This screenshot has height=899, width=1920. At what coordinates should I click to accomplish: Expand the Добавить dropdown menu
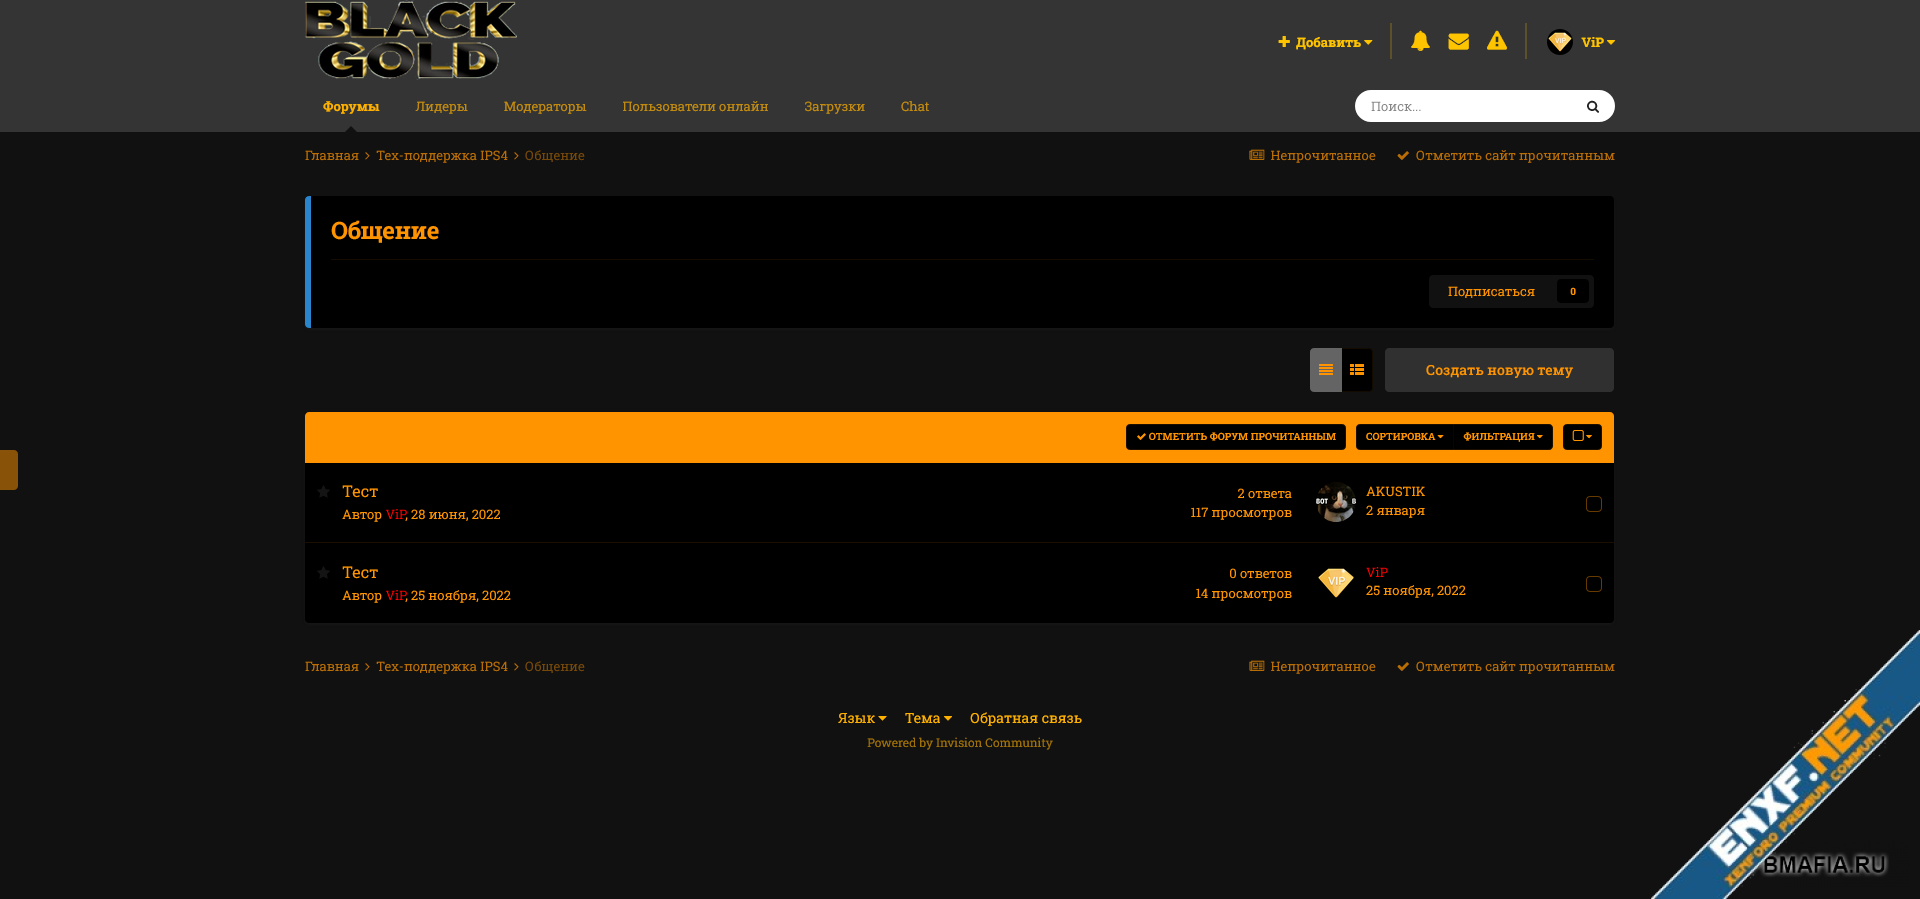(x=1325, y=42)
